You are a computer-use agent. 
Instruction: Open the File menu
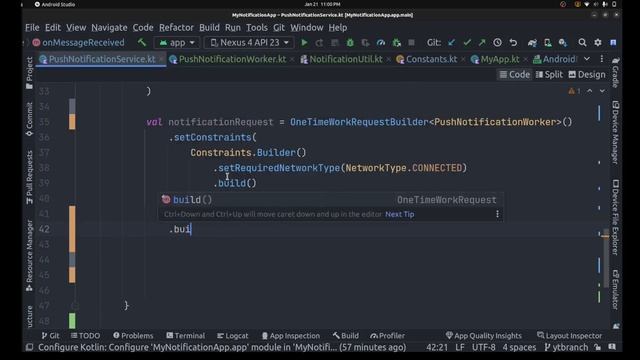(32, 27)
